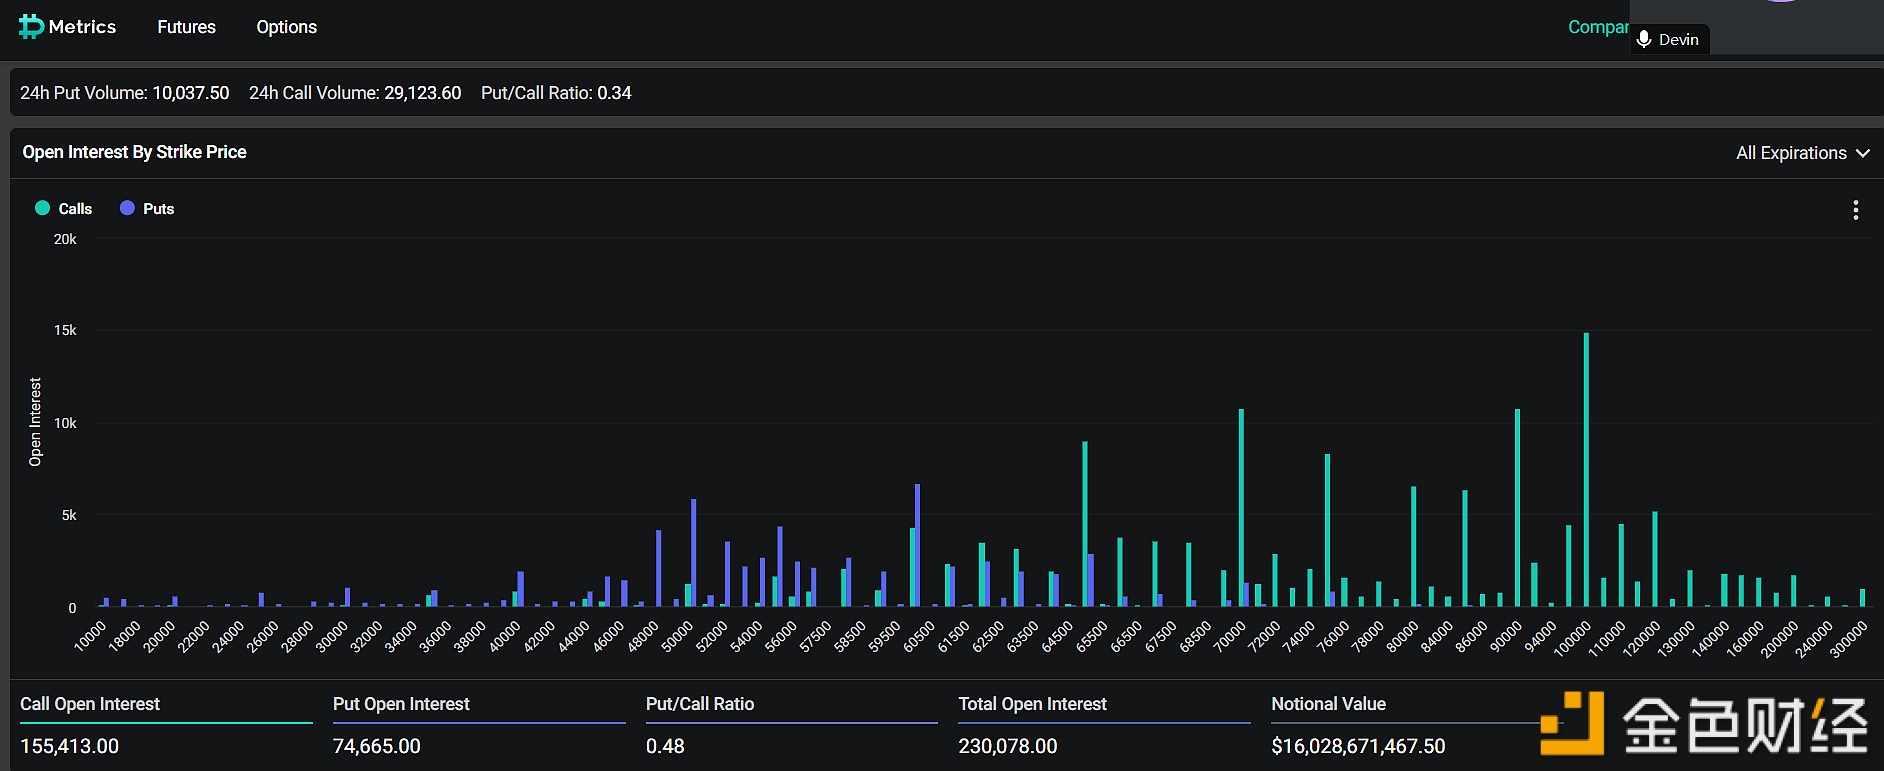This screenshot has height=771, width=1884.
Task: Click the Compare link
Action: [x=1598, y=27]
